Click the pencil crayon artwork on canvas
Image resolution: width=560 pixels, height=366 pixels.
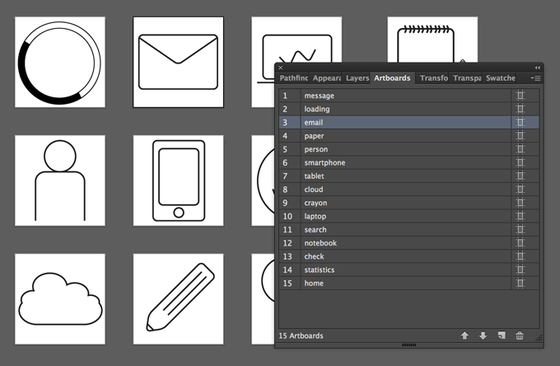click(x=181, y=297)
